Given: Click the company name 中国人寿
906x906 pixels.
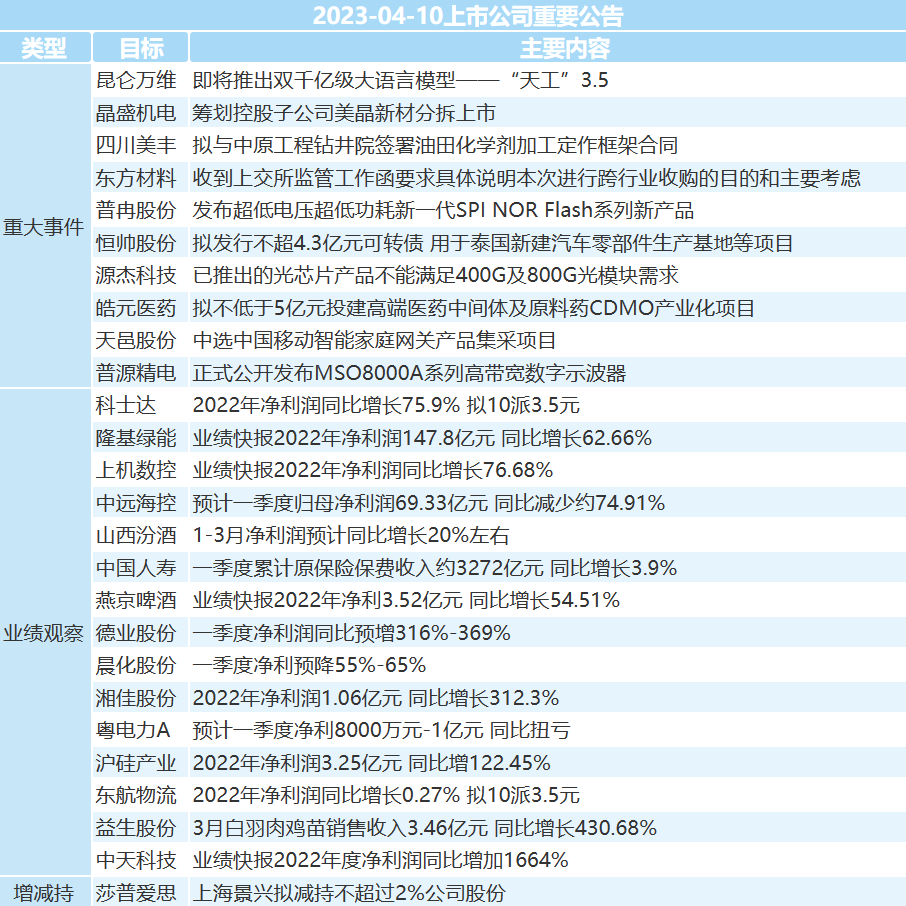Looking at the screenshot, I should point(136,567).
